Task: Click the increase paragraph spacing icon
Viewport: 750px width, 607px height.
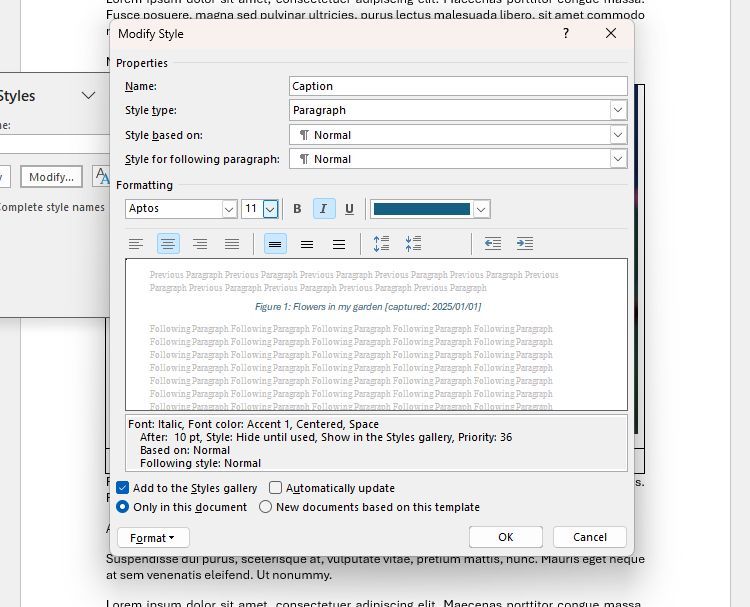Action: click(381, 244)
